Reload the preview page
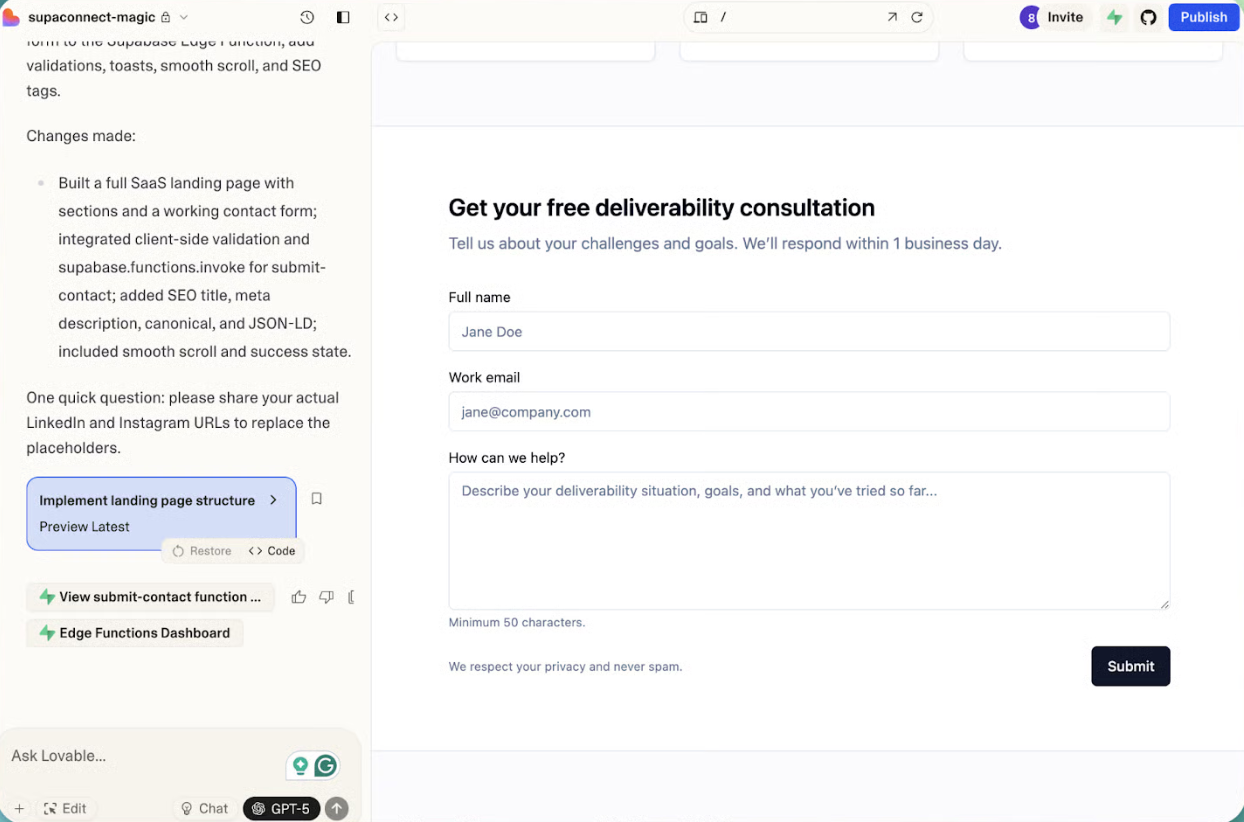 [916, 17]
